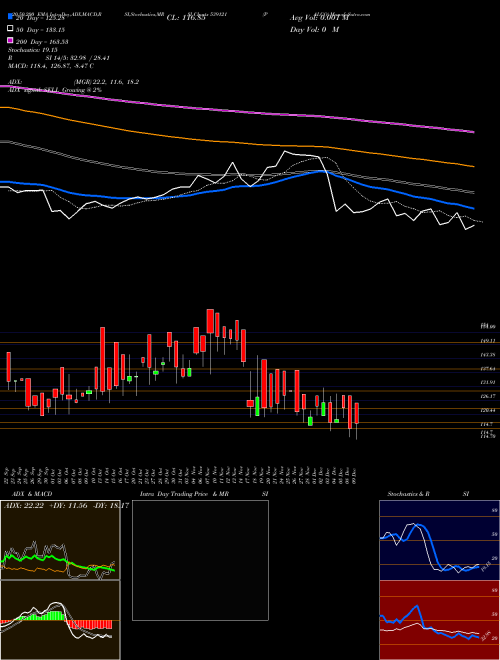The width and height of the screenshot is (500, 660).
Task: Click the magenta 200 Day legend swatch
Action: (x=10, y=40)
